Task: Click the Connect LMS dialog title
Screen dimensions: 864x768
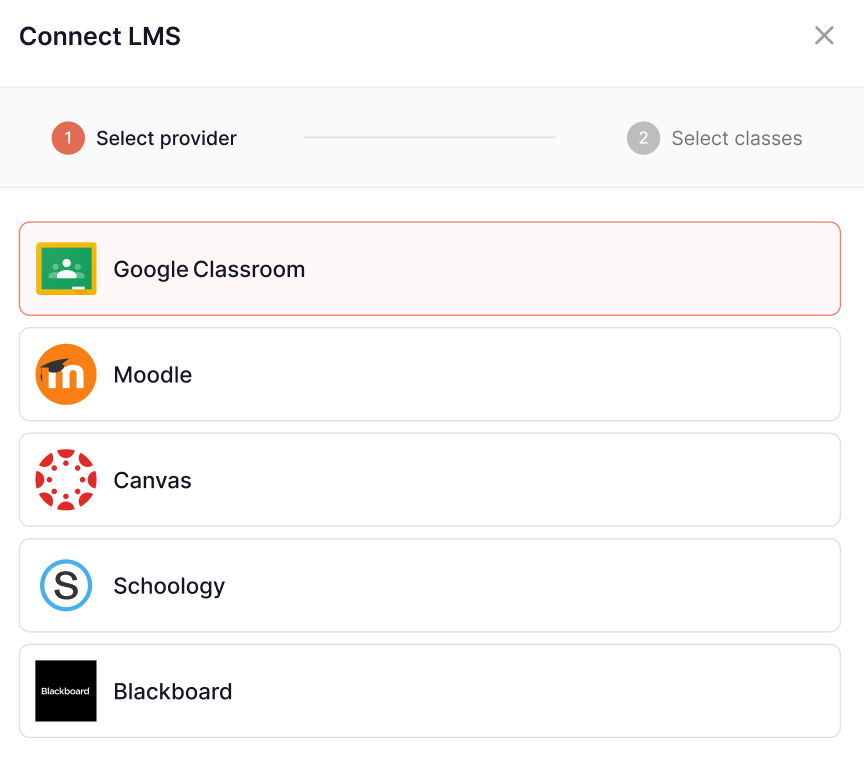Action: tap(99, 36)
